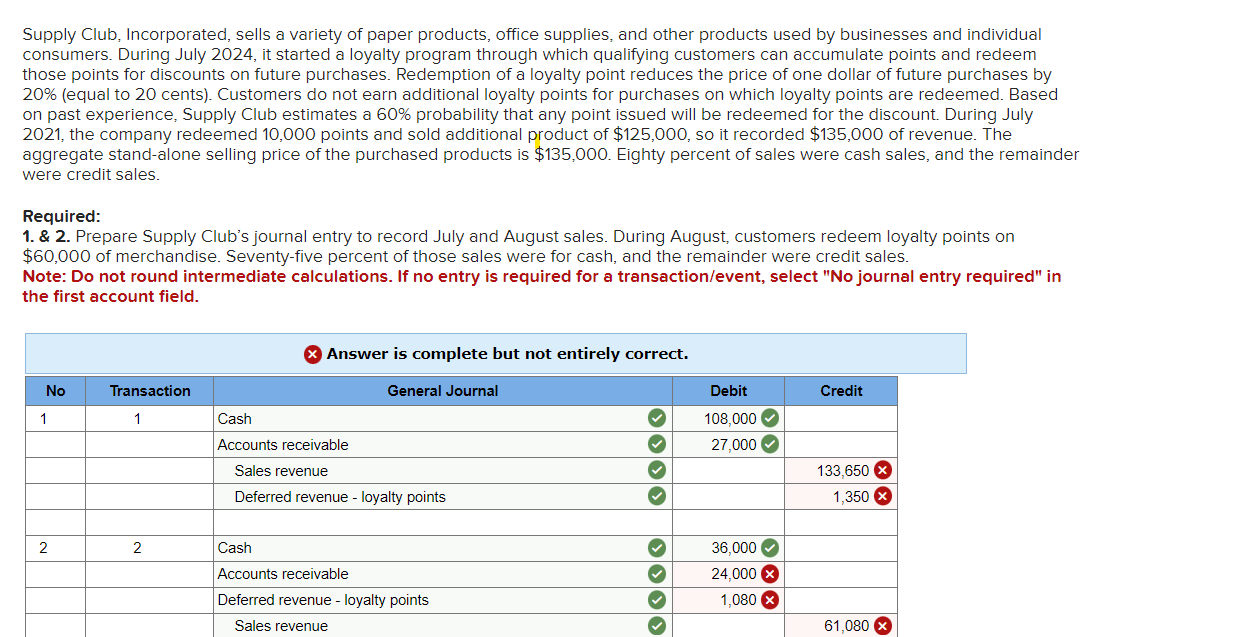Select the Cash account field in entry 1

point(442,418)
